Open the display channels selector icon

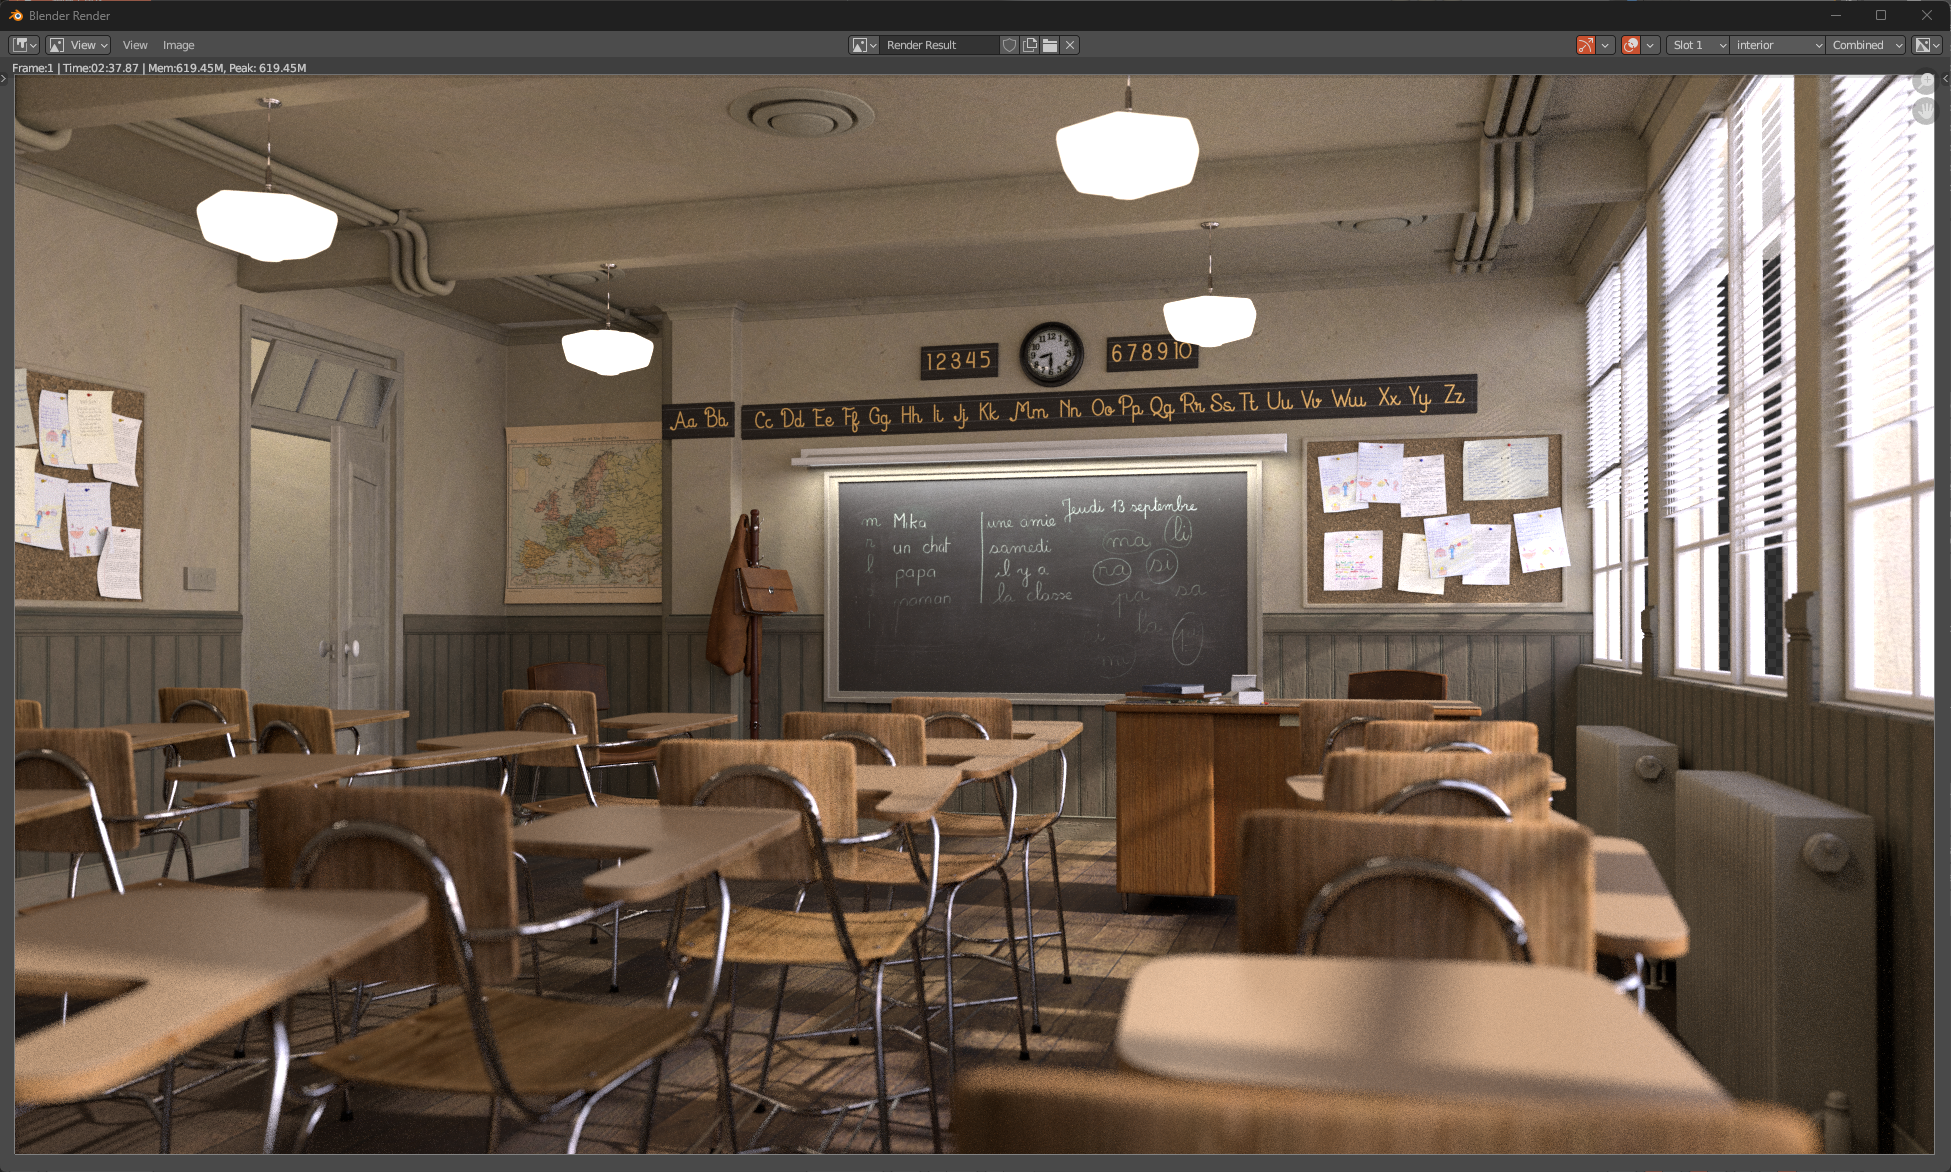1926,45
